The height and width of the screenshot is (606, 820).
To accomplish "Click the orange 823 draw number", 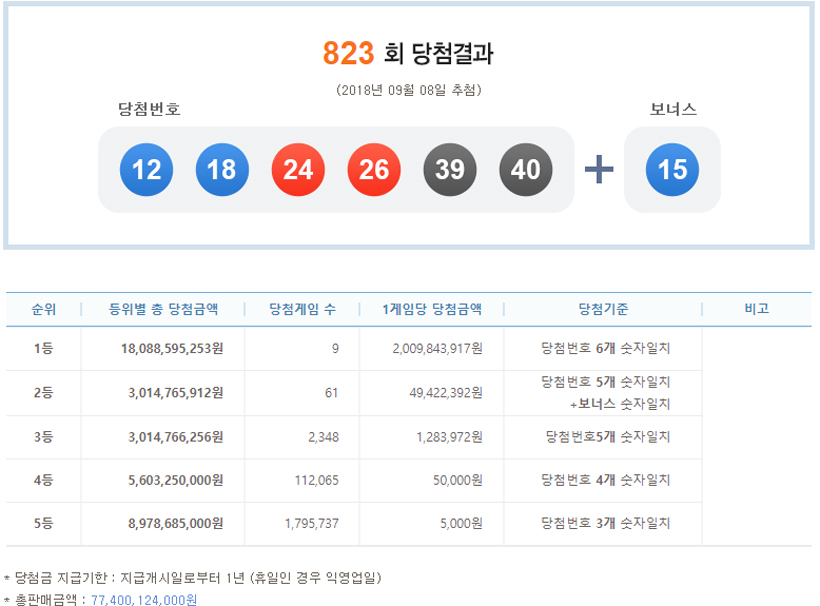I will click(x=348, y=53).
